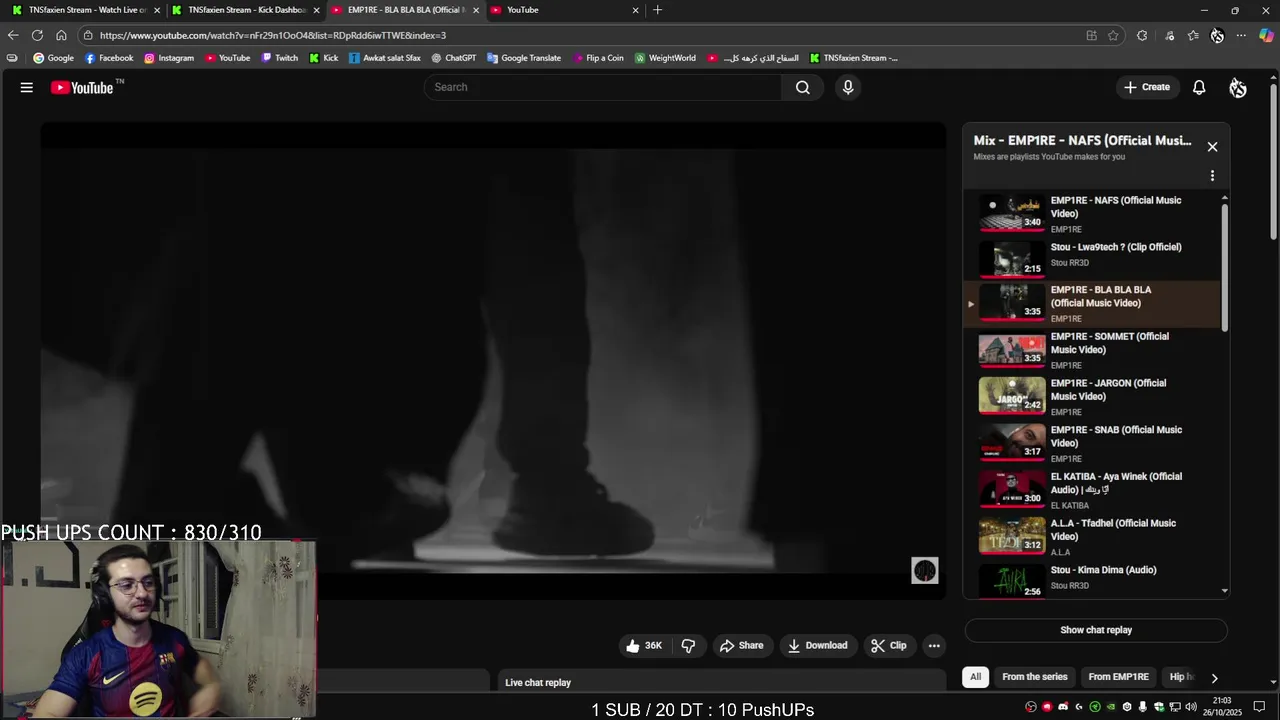Image resolution: width=1280 pixels, height=720 pixels.
Task: Open Windows Security tray icon
Action: tap(1159, 707)
